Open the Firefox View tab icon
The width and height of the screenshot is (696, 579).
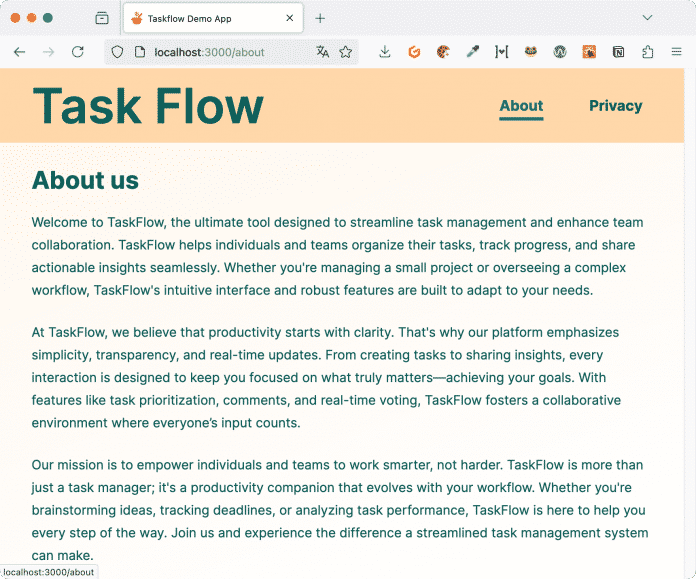102,18
